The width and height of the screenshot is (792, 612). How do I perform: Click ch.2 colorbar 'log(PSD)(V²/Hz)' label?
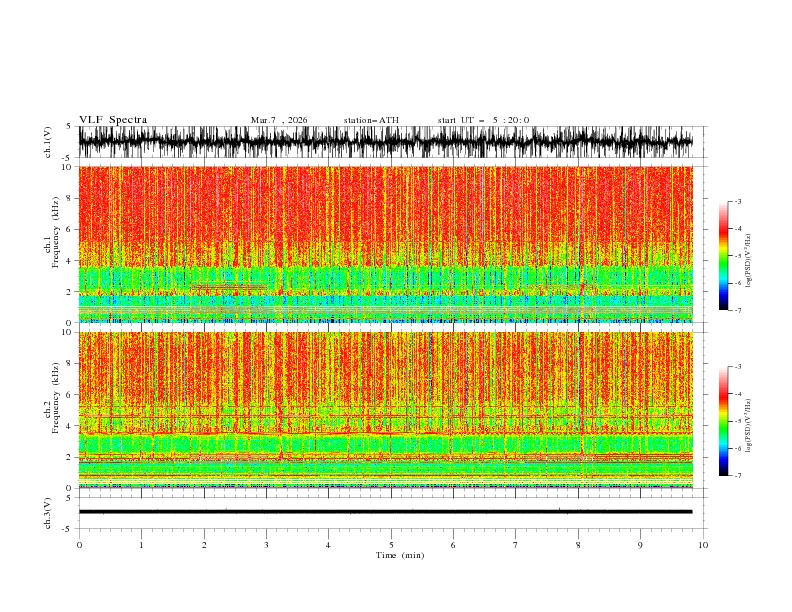pos(749,426)
